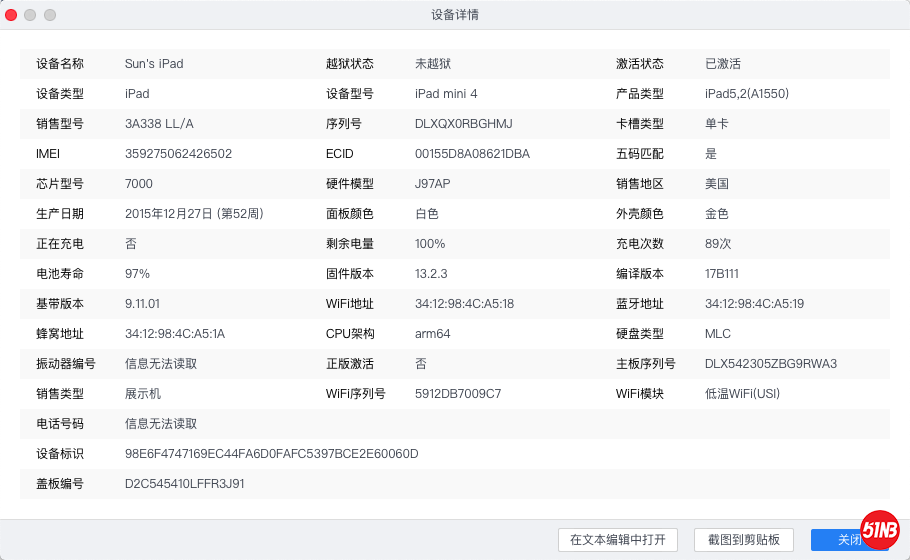Click the product type iPad5,2(A1550) value
The width and height of the screenshot is (910, 560).
tap(747, 94)
